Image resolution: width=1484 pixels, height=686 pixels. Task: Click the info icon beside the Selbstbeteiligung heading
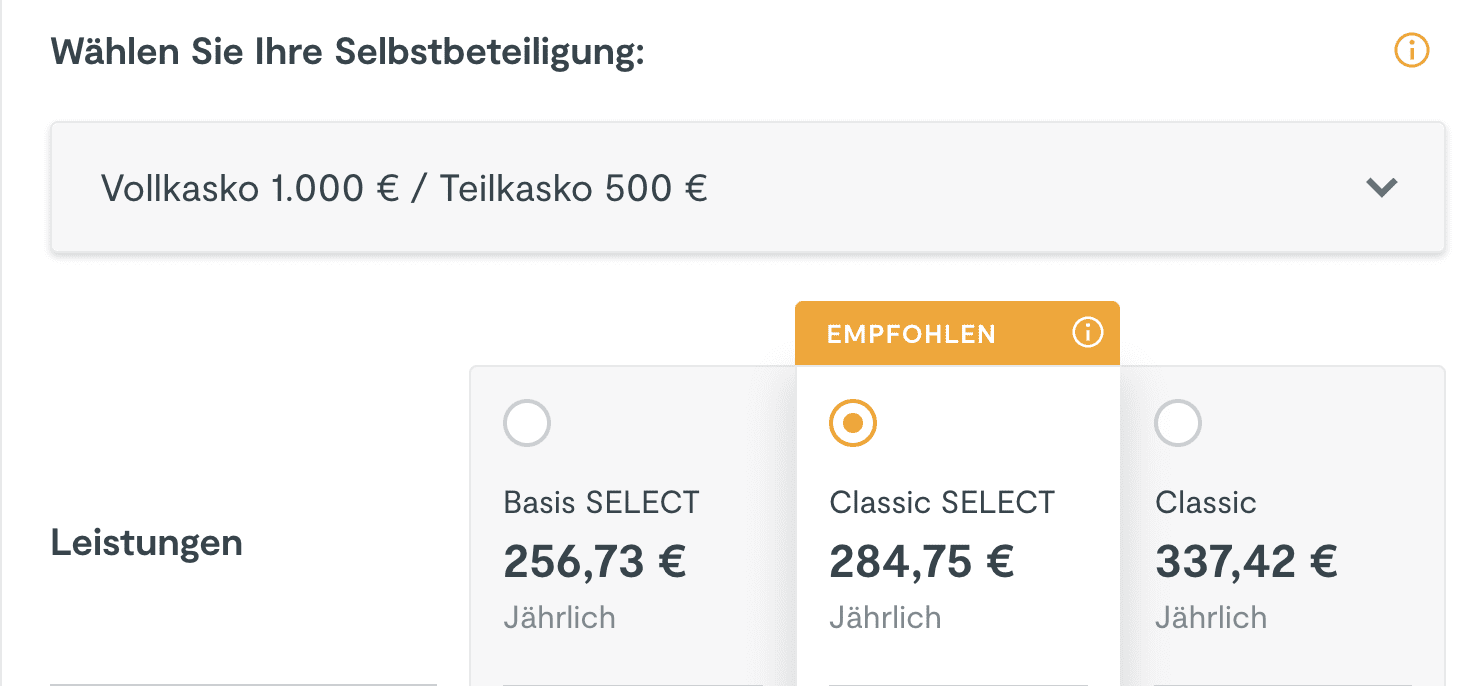pos(1412,50)
